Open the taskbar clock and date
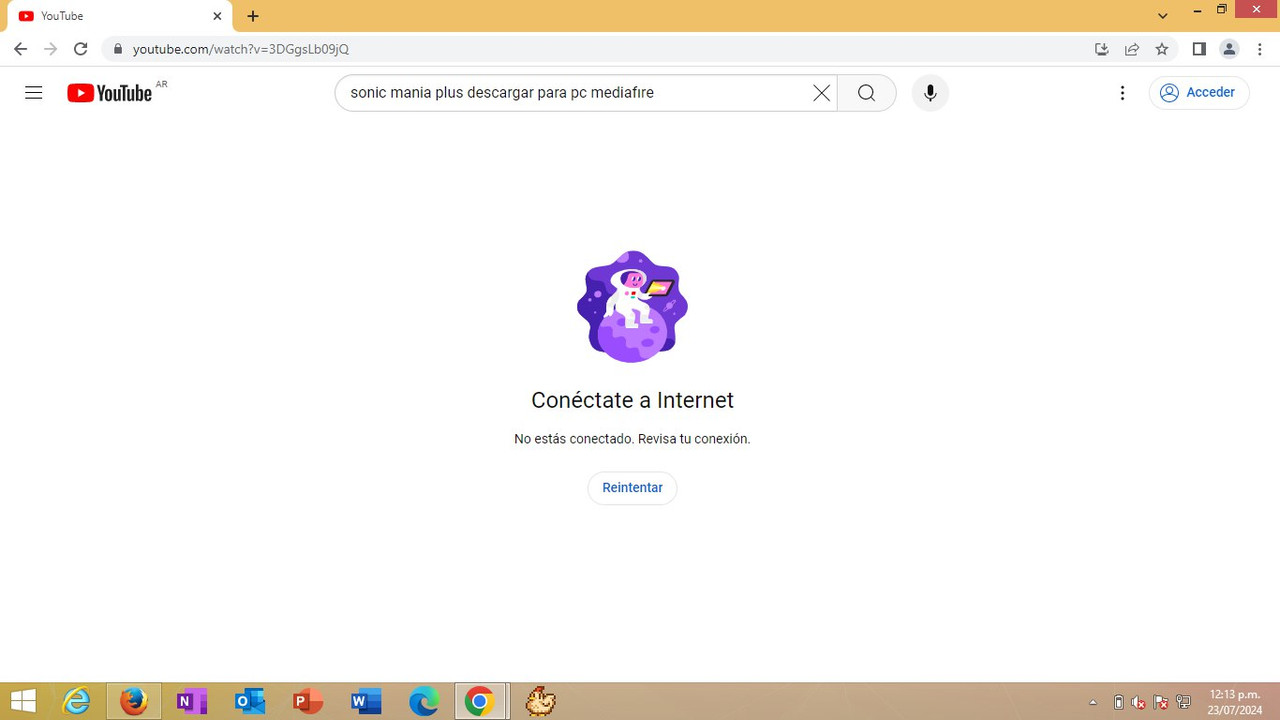Screen dimensions: 1280x720 [x=1235, y=702]
